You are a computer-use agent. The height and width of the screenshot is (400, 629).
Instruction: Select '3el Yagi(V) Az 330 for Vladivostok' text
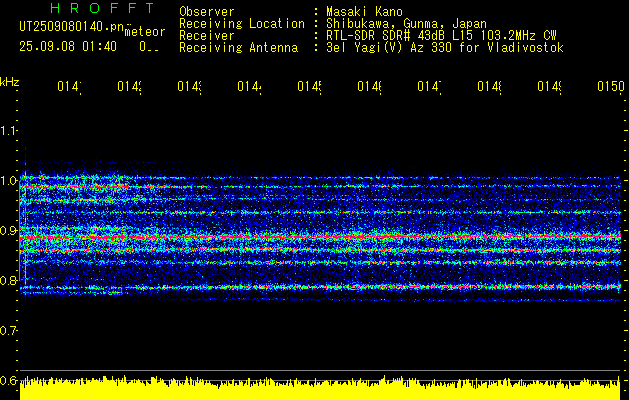(445, 48)
